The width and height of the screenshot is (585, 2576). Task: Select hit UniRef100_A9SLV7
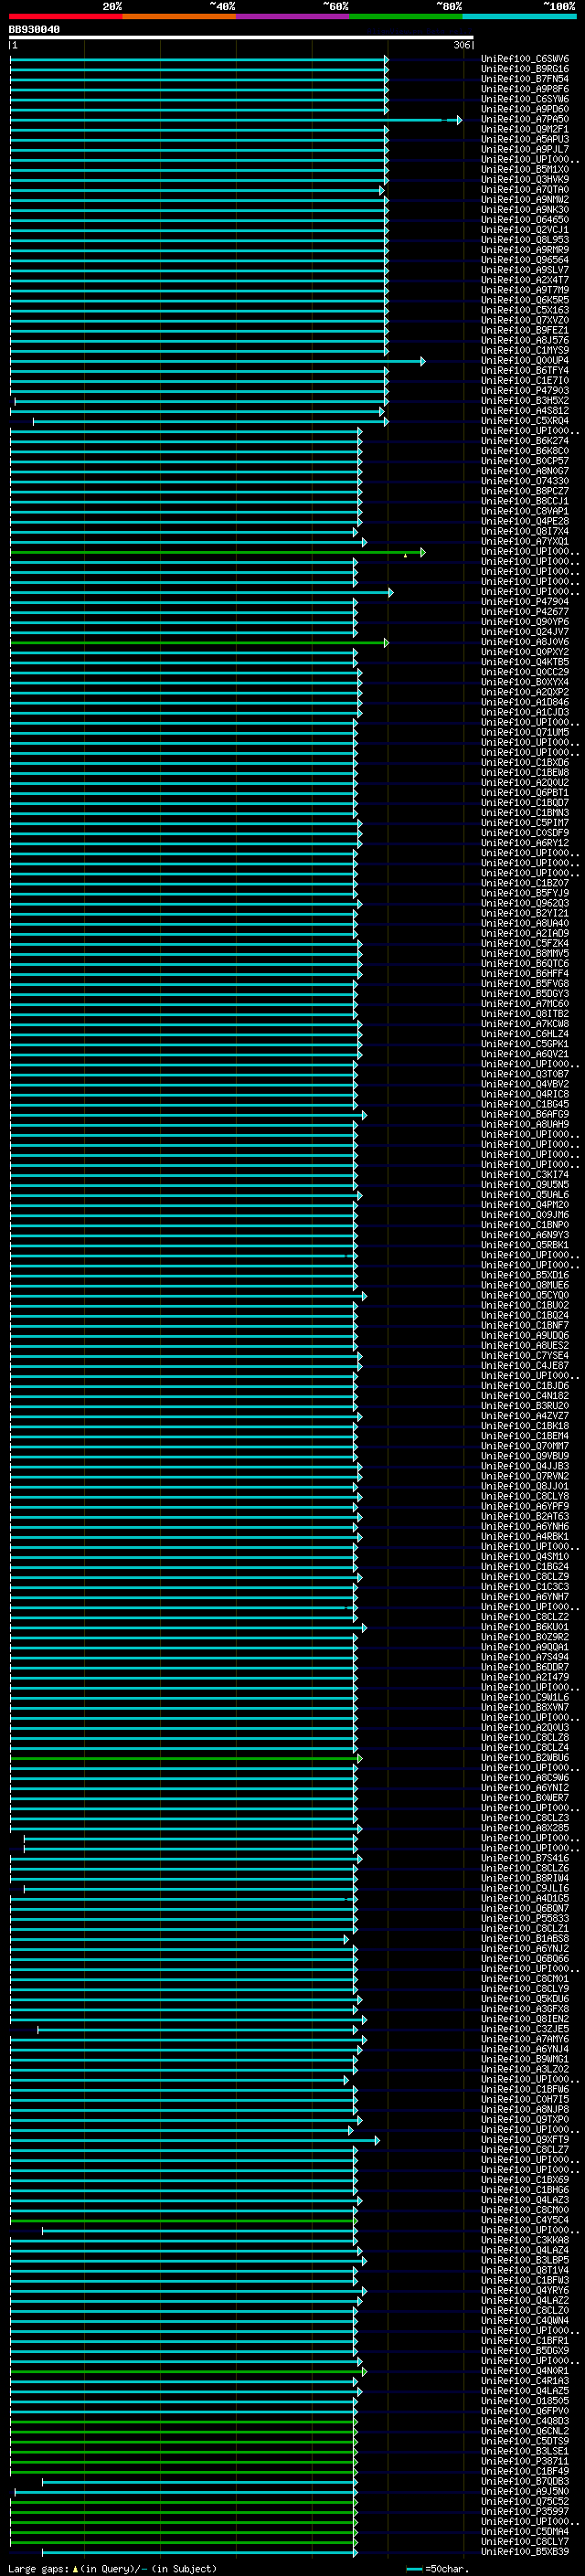525,269
